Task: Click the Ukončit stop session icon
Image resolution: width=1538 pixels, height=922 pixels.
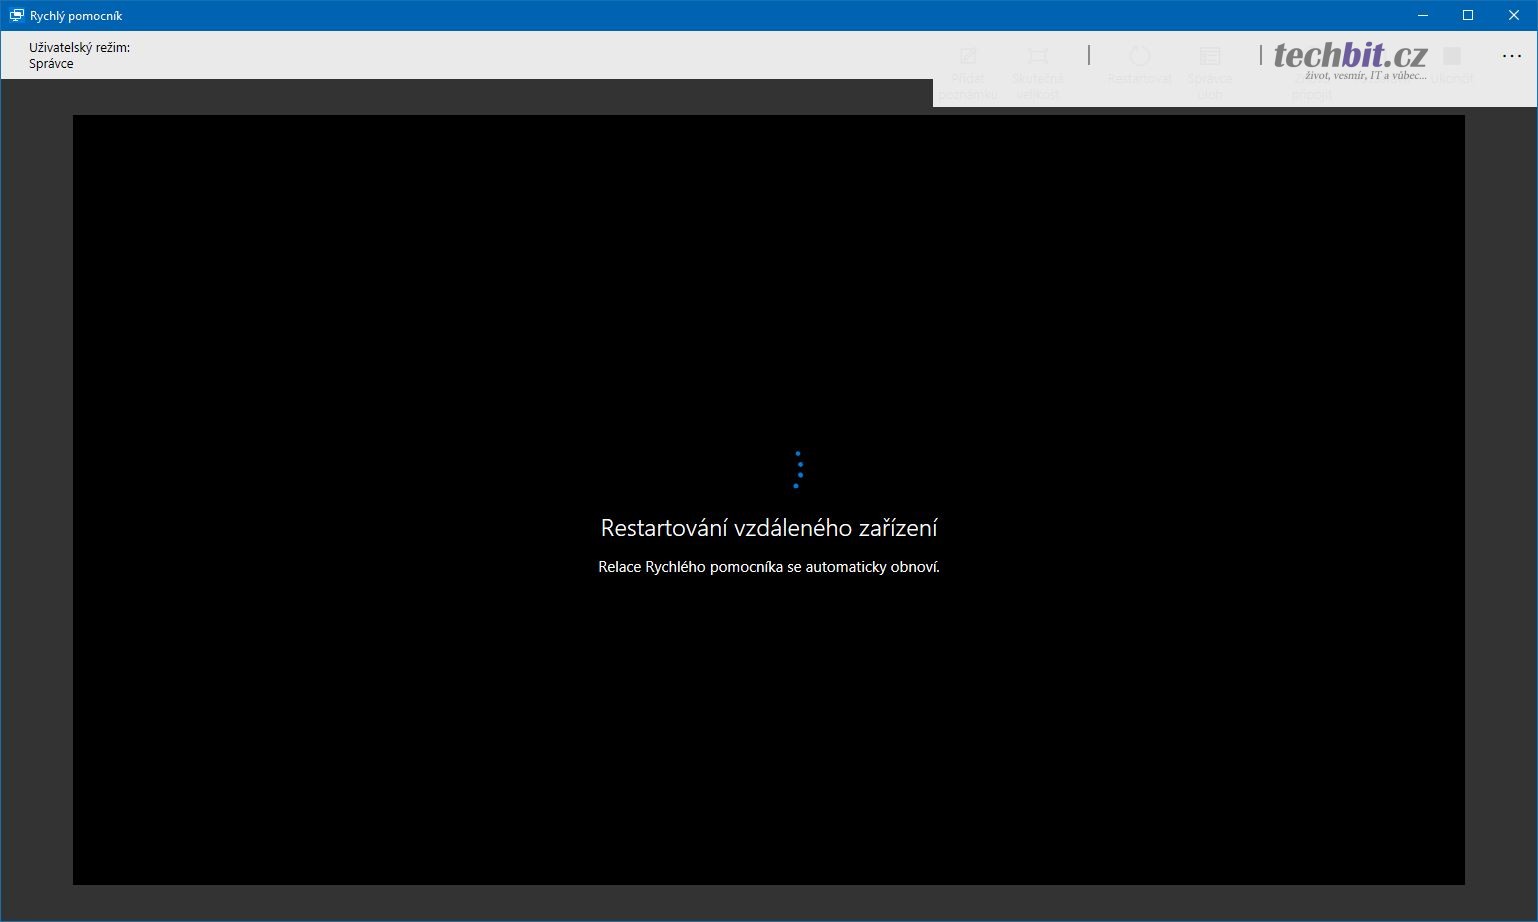Action: (x=1452, y=57)
